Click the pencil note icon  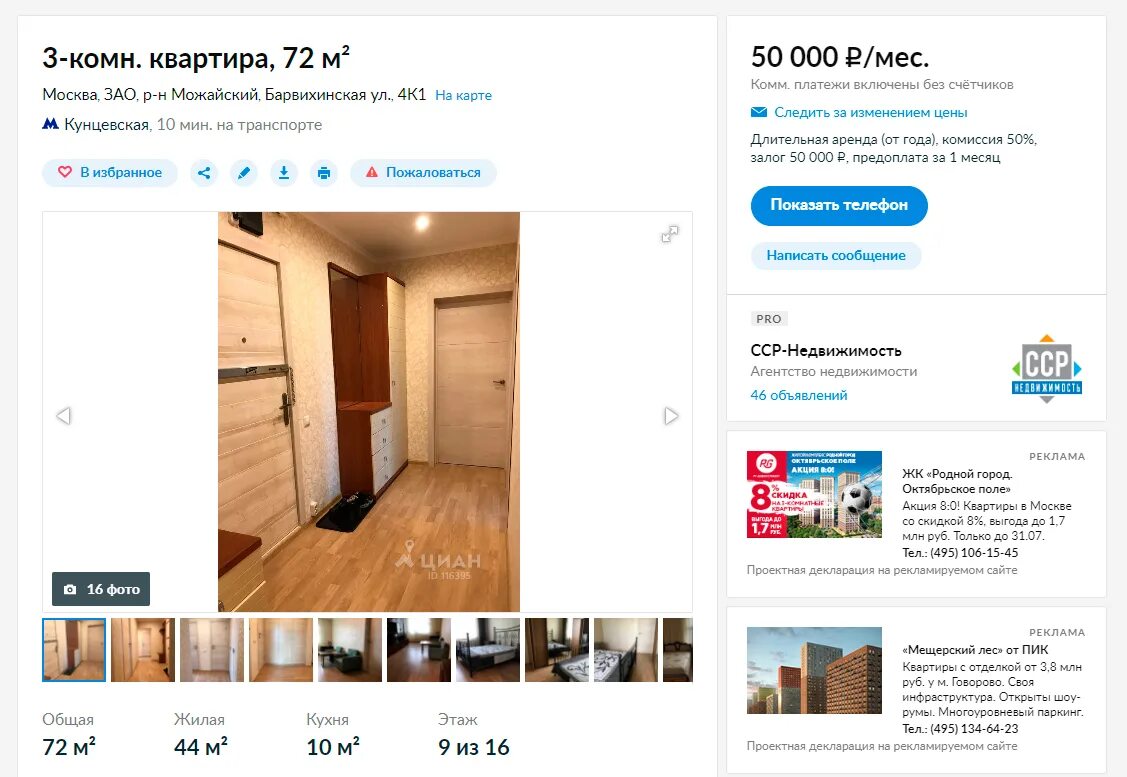[244, 173]
